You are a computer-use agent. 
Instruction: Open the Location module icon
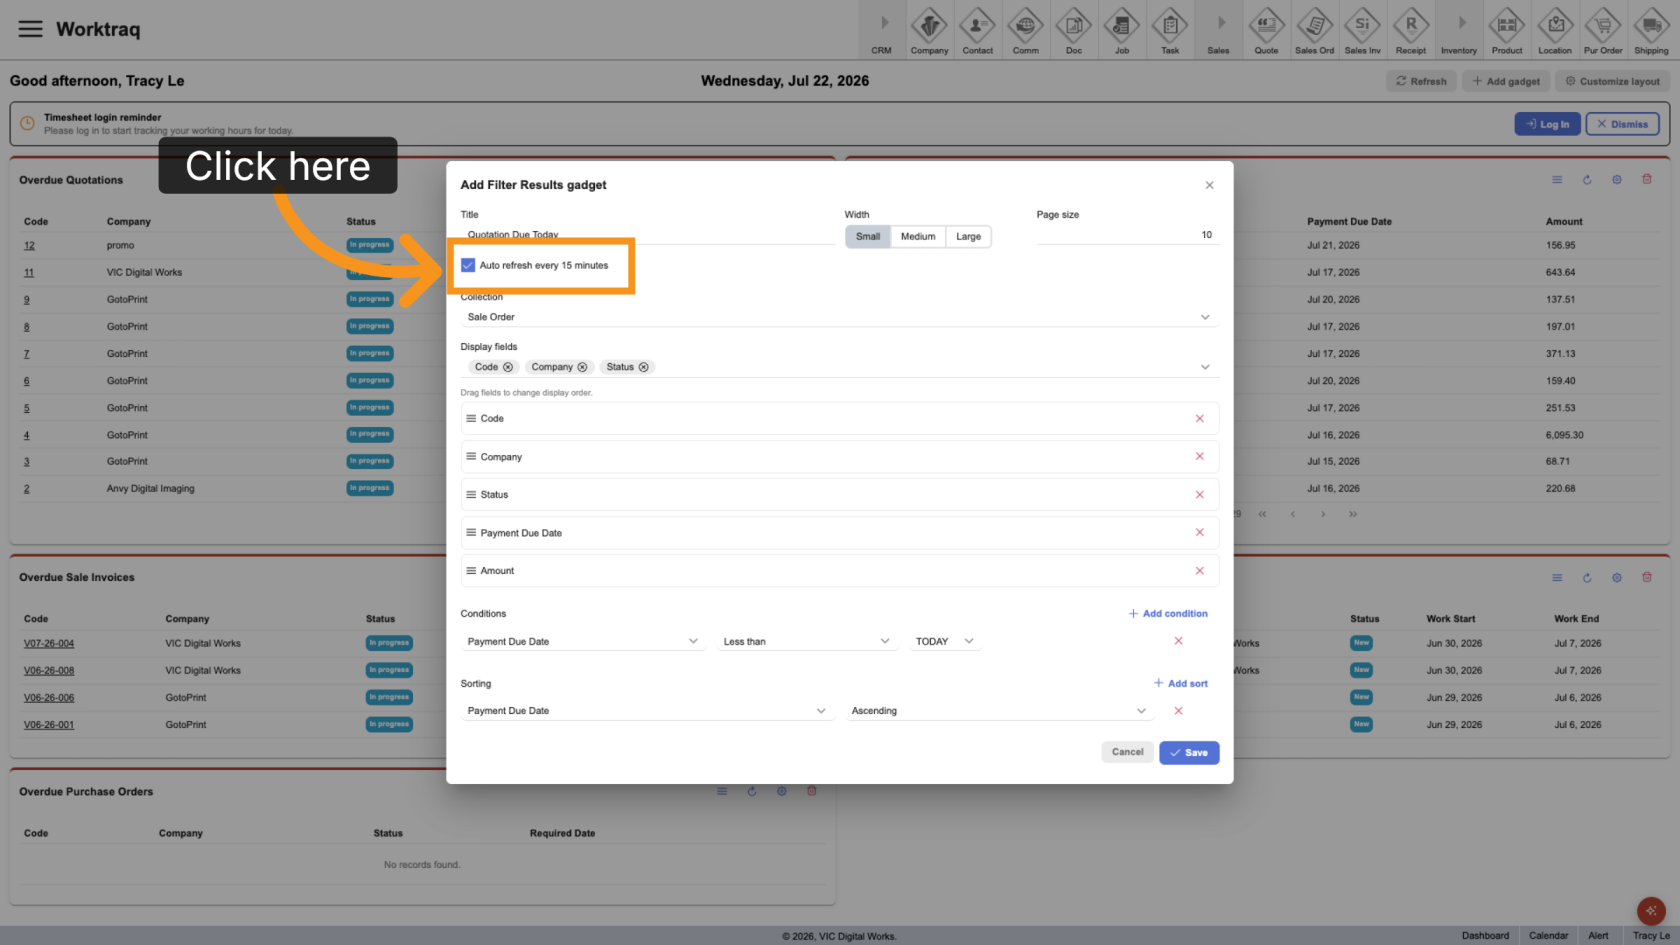pos(1554,30)
